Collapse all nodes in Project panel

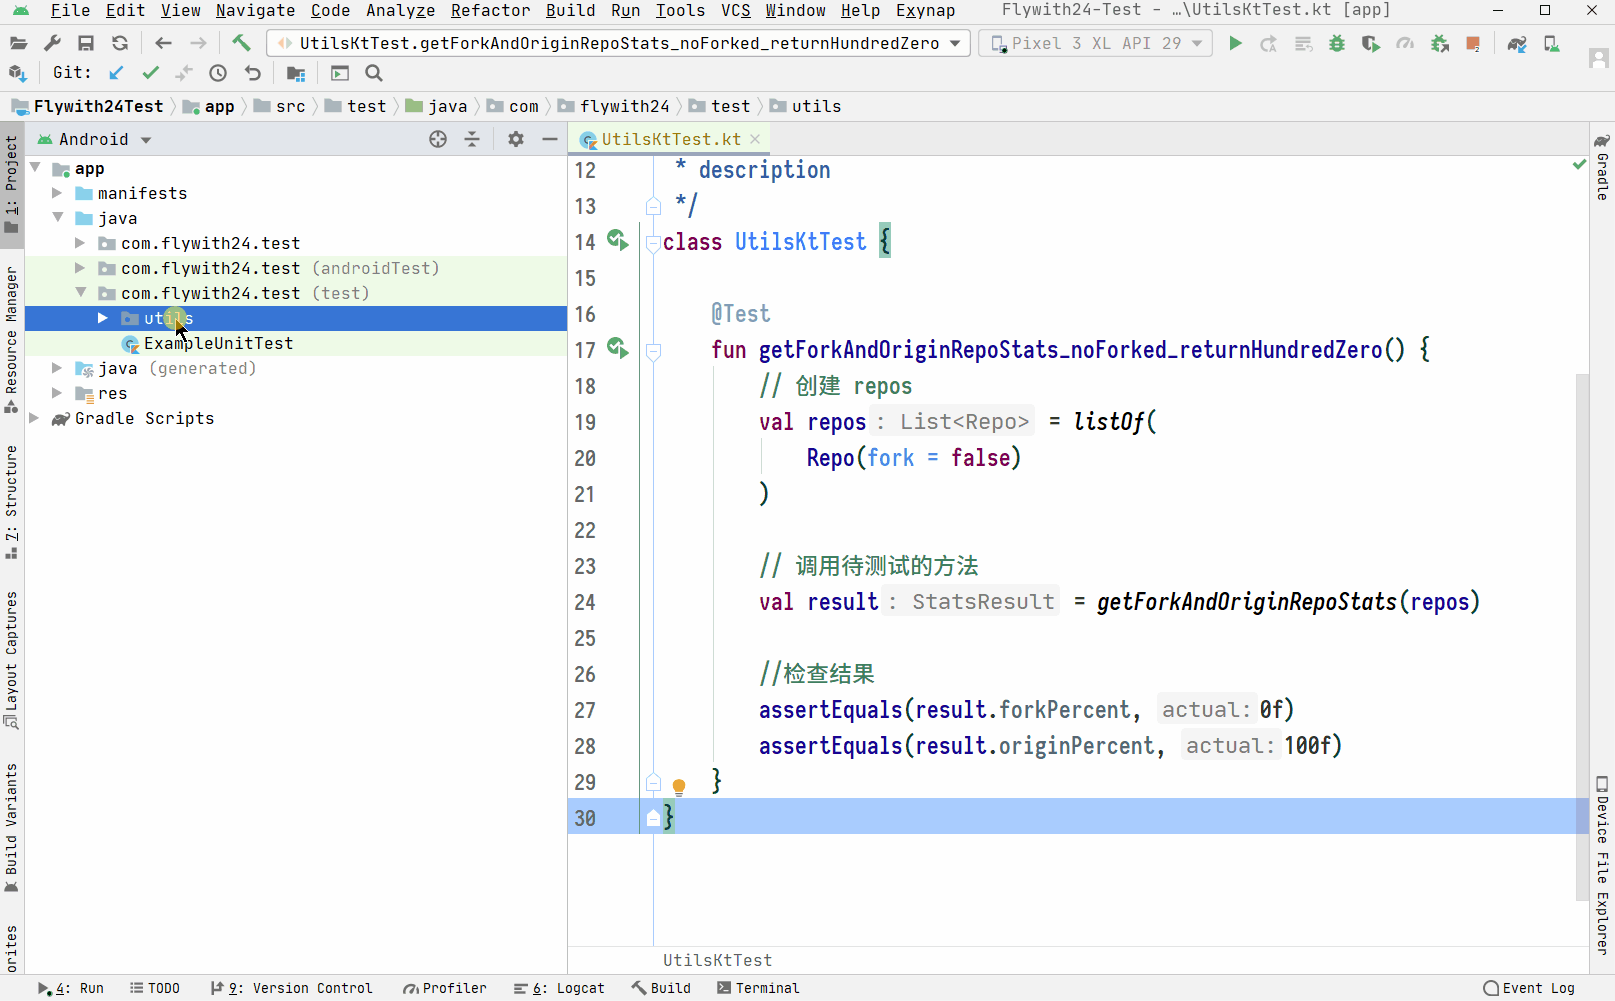tap(472, 139)
